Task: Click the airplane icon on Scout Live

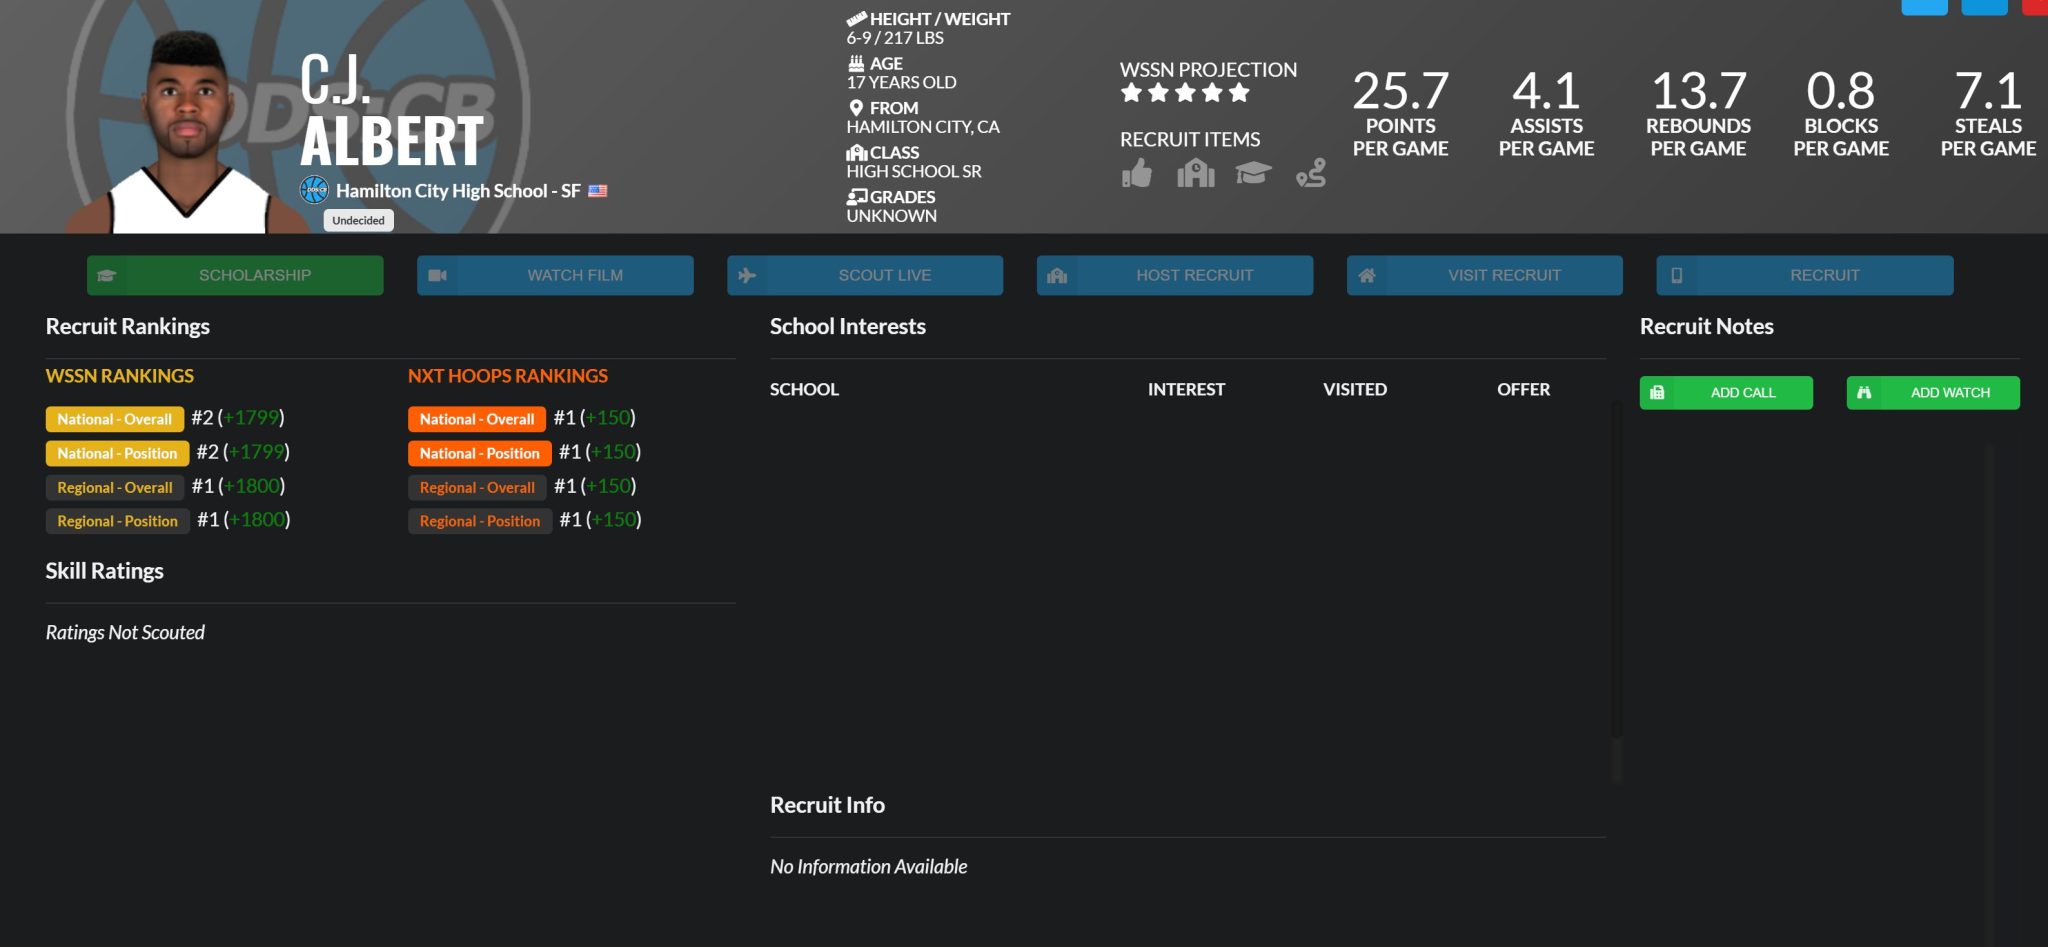Action: pos(747,275)
